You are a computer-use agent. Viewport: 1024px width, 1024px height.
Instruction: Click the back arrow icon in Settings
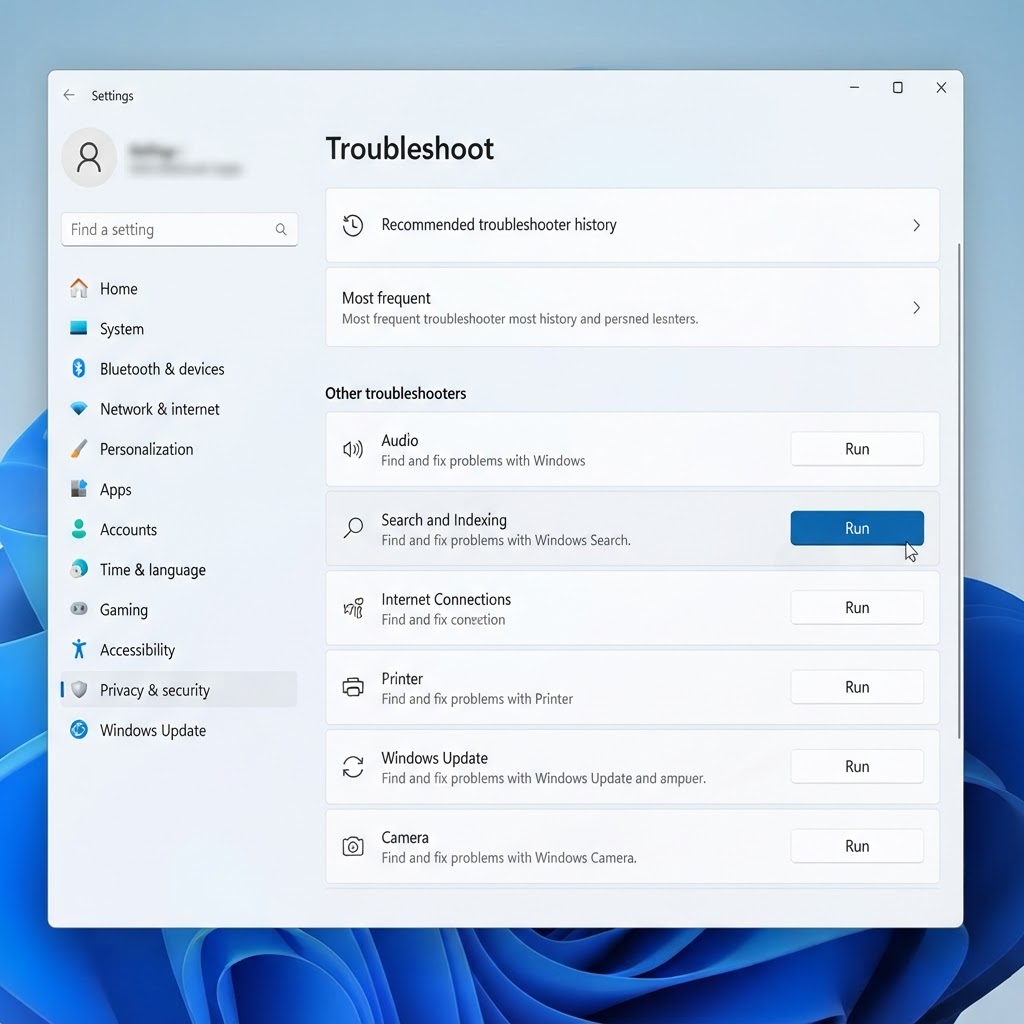(x=69, y=95)
